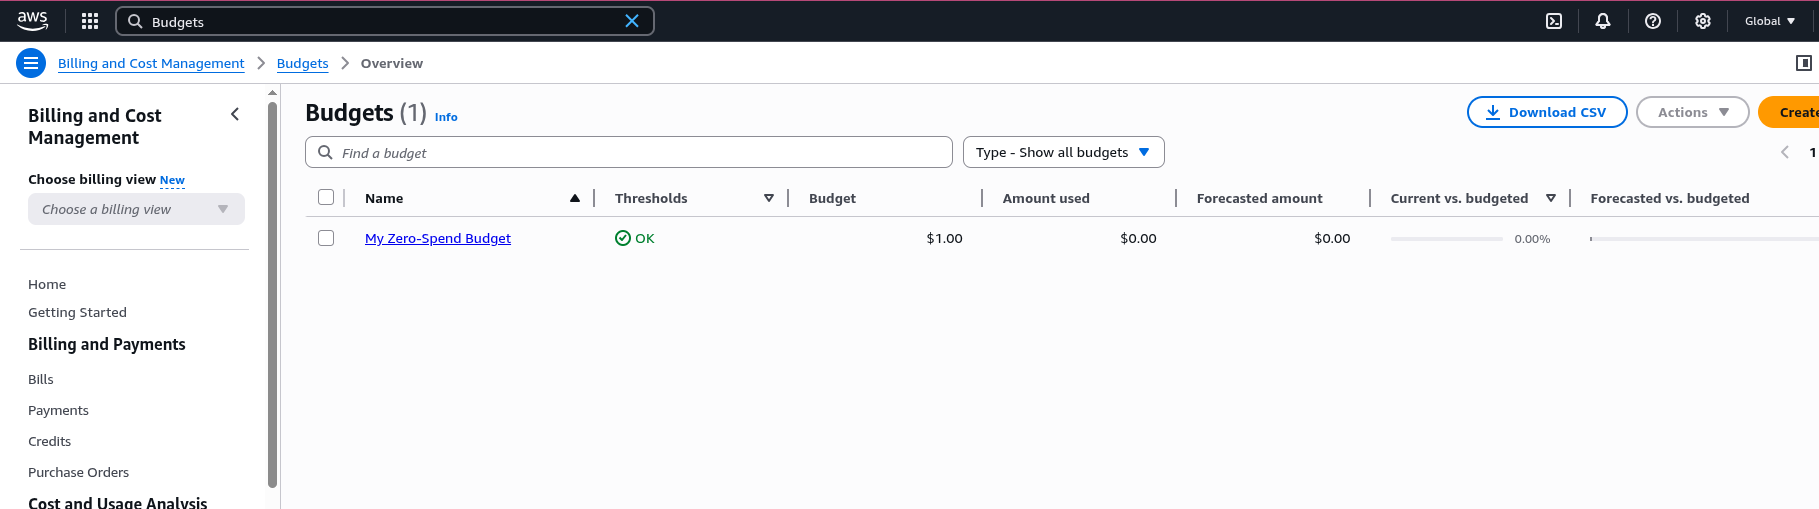Tick the select-all budgets checkbox

(x=326, y=197)
